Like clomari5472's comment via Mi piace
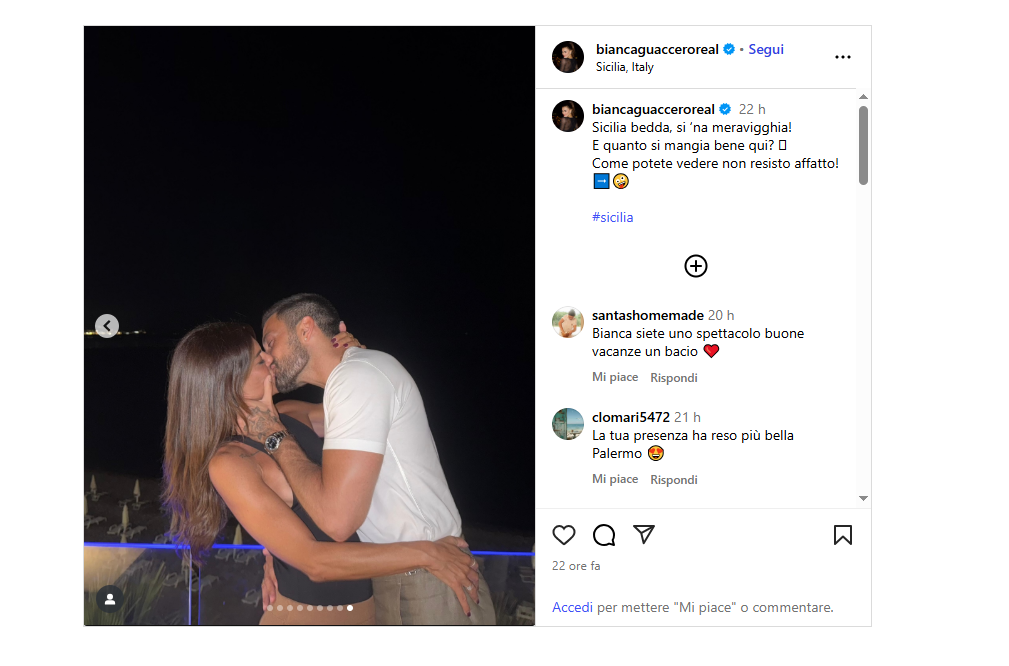1009x666 pixels. [x=615, y=479]
